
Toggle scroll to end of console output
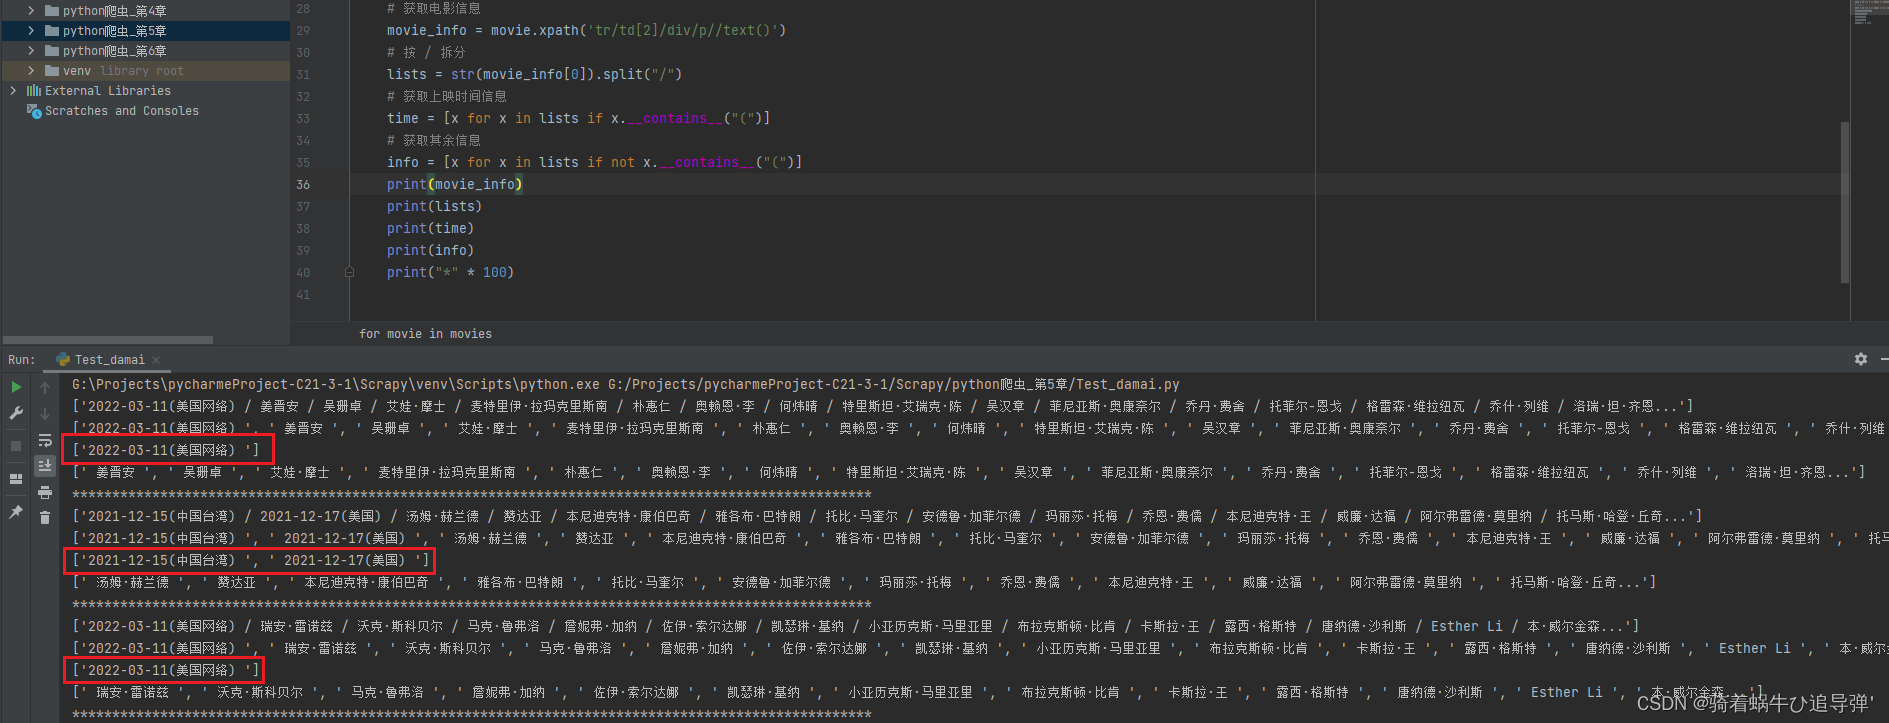click(x=45, y=466)
